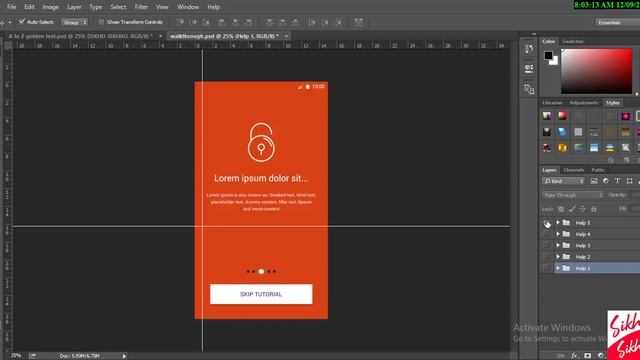Screen dimensions: 640x360
Task: Expand the Help 2 layer group
Action: (x=558, y=257)
